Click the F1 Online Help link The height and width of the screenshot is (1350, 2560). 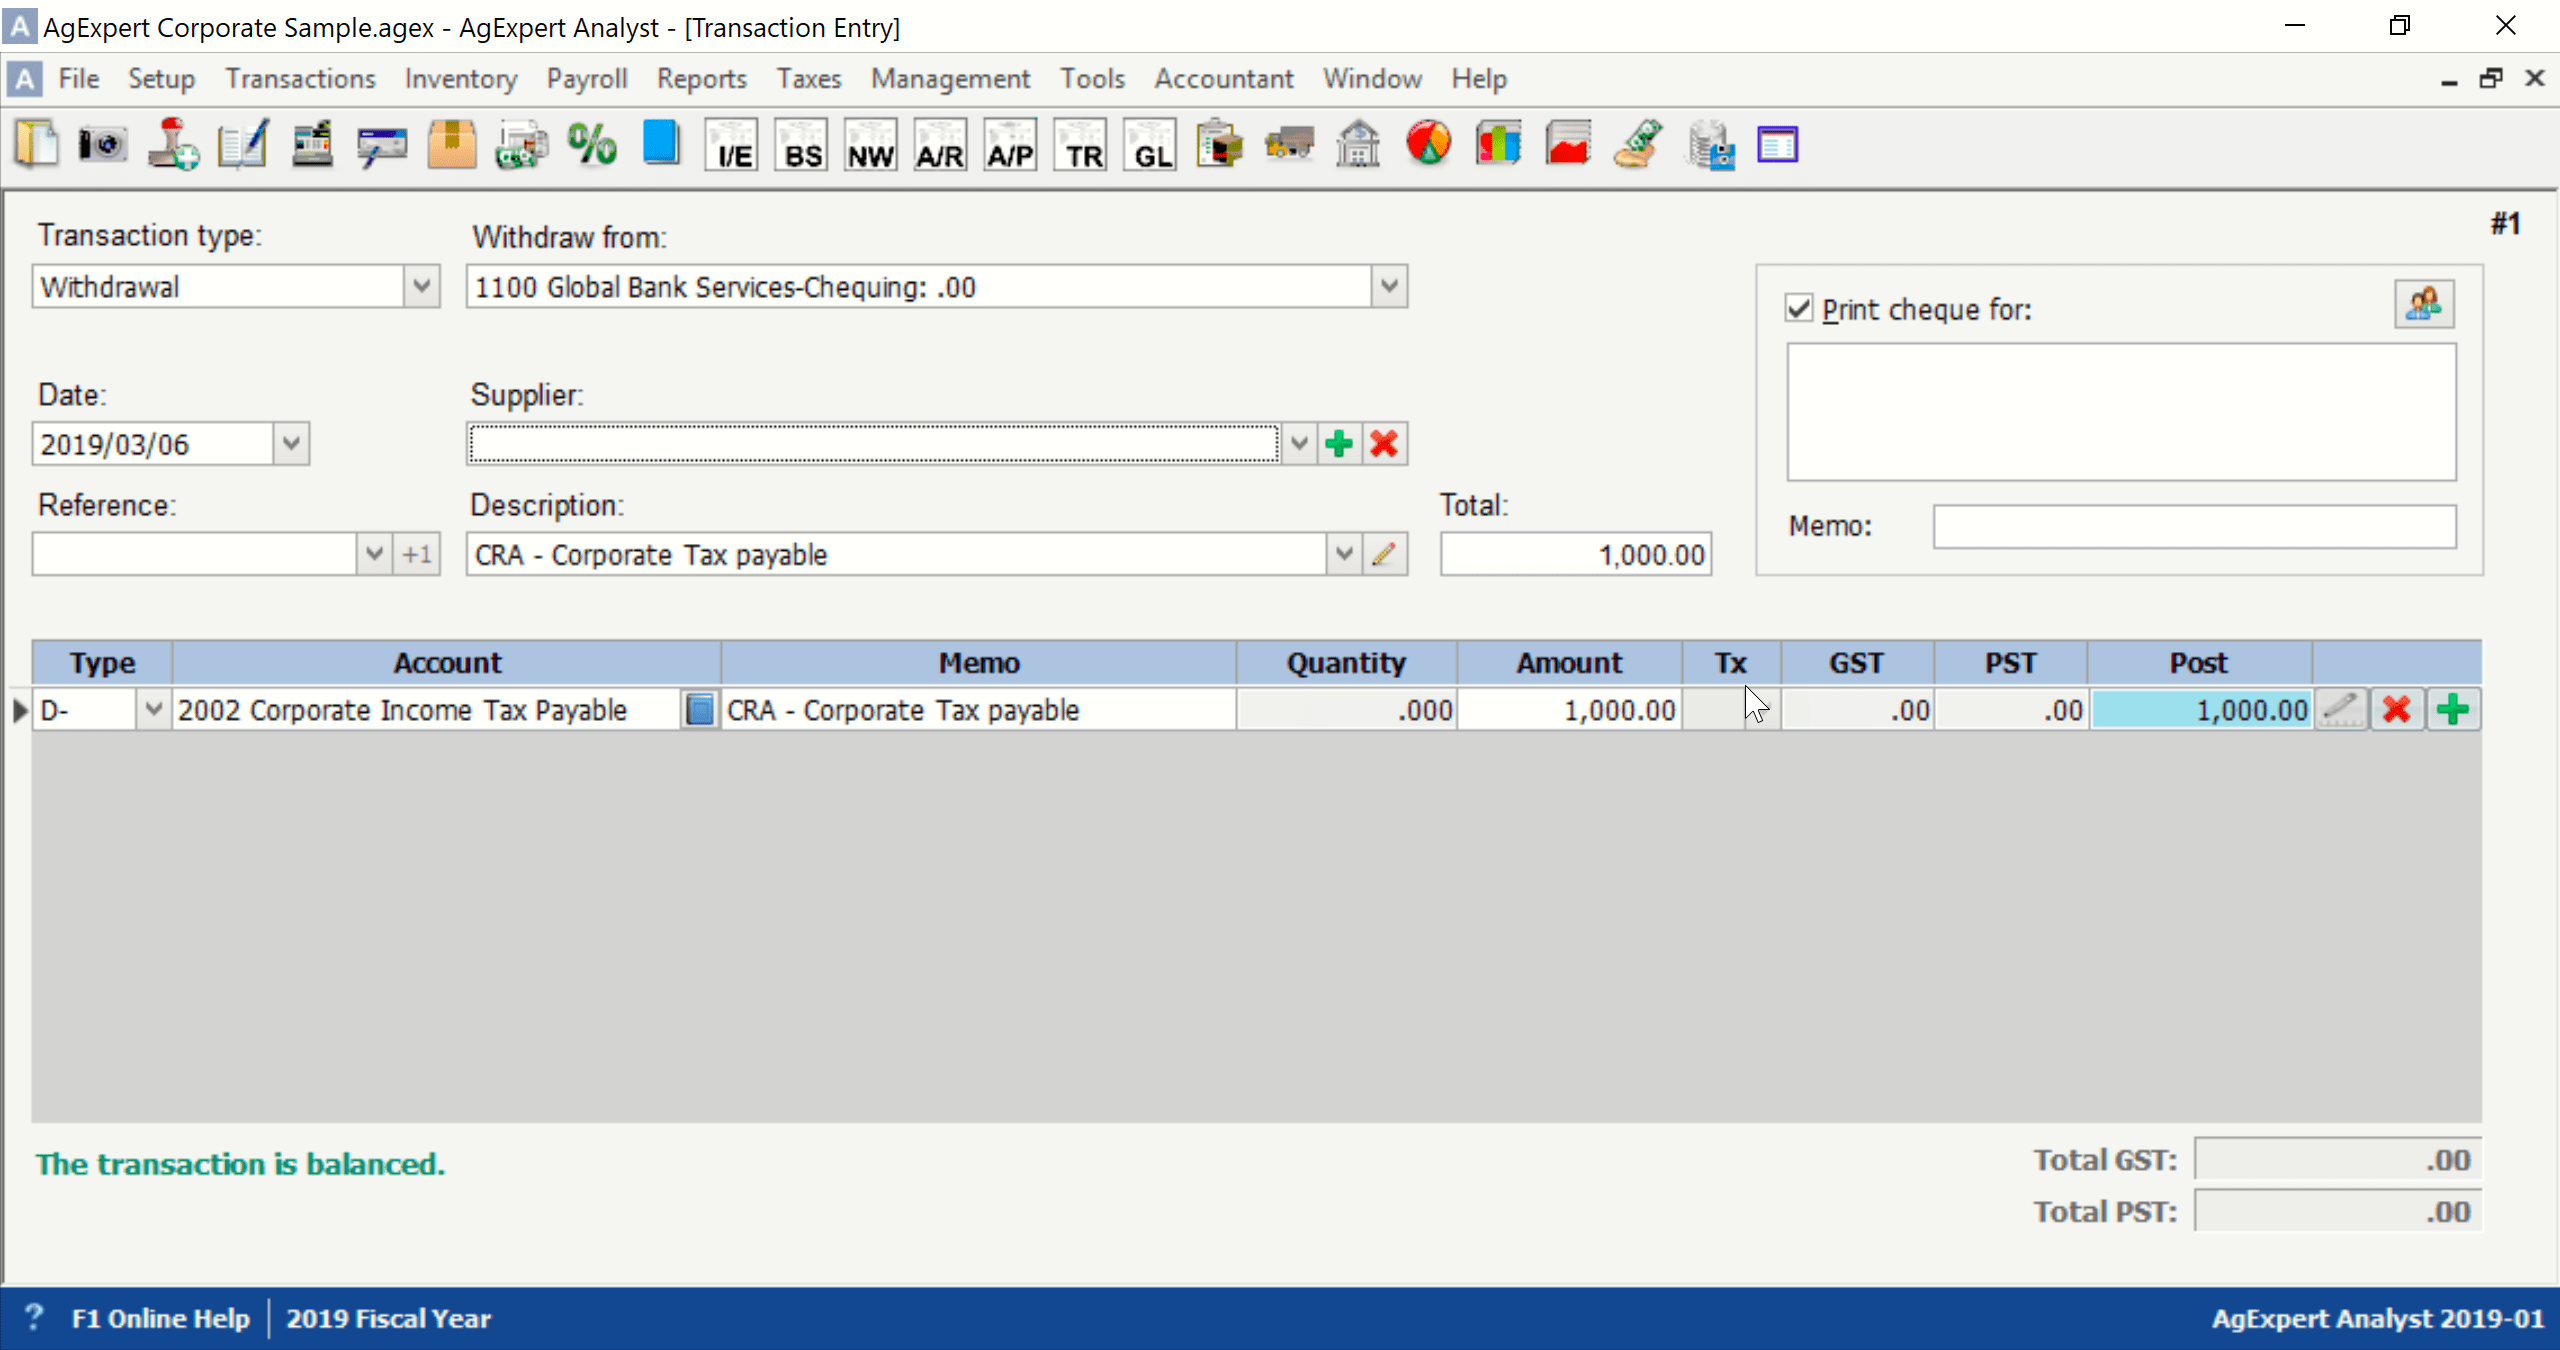point(159,1318)
